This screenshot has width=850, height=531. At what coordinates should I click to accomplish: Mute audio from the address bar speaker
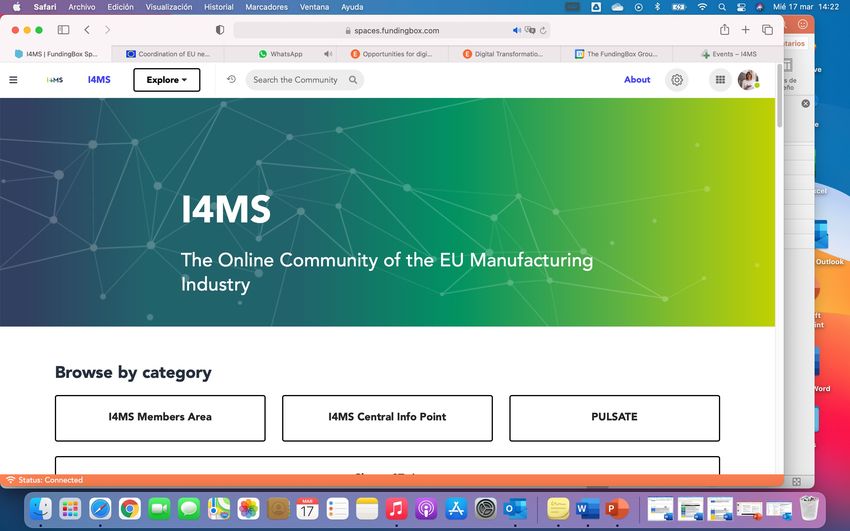(517, 30)
